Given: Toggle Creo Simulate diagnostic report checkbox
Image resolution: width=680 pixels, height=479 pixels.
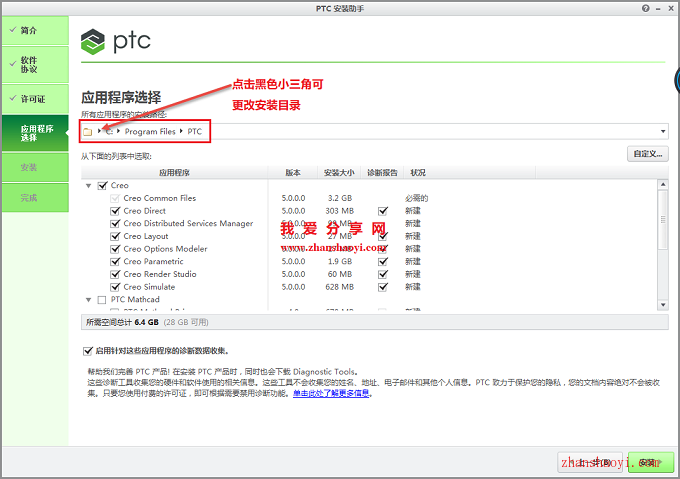Looking at the screenshot, I should pyautogui.click(x=382, y=287).
